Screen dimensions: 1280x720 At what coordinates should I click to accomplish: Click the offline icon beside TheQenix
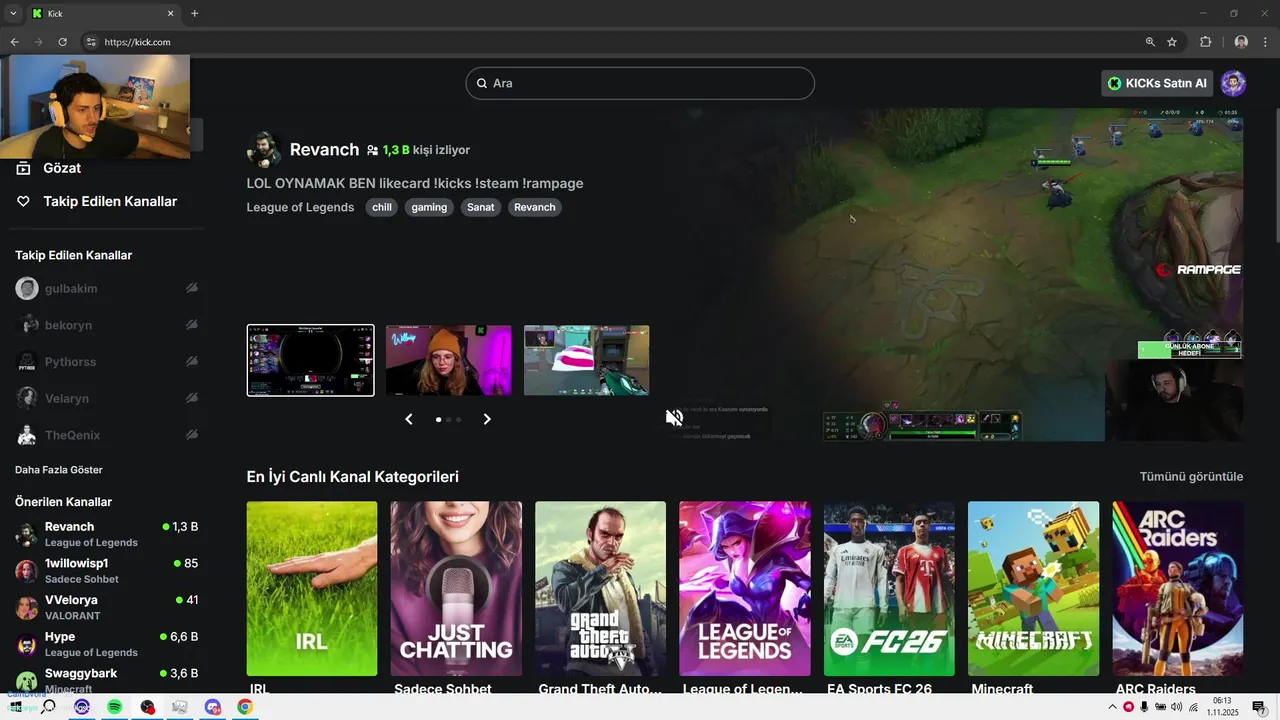pyautogui.click(x=191, y=435)
